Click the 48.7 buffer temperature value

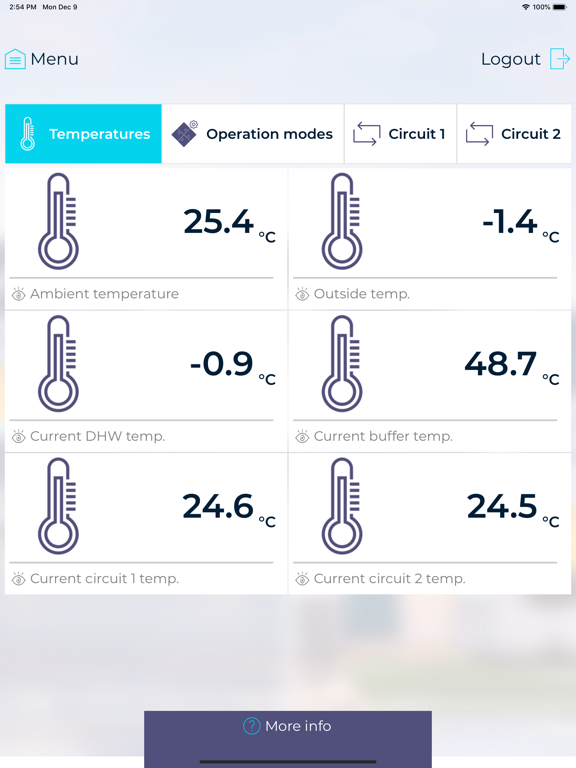pos(501,363)
